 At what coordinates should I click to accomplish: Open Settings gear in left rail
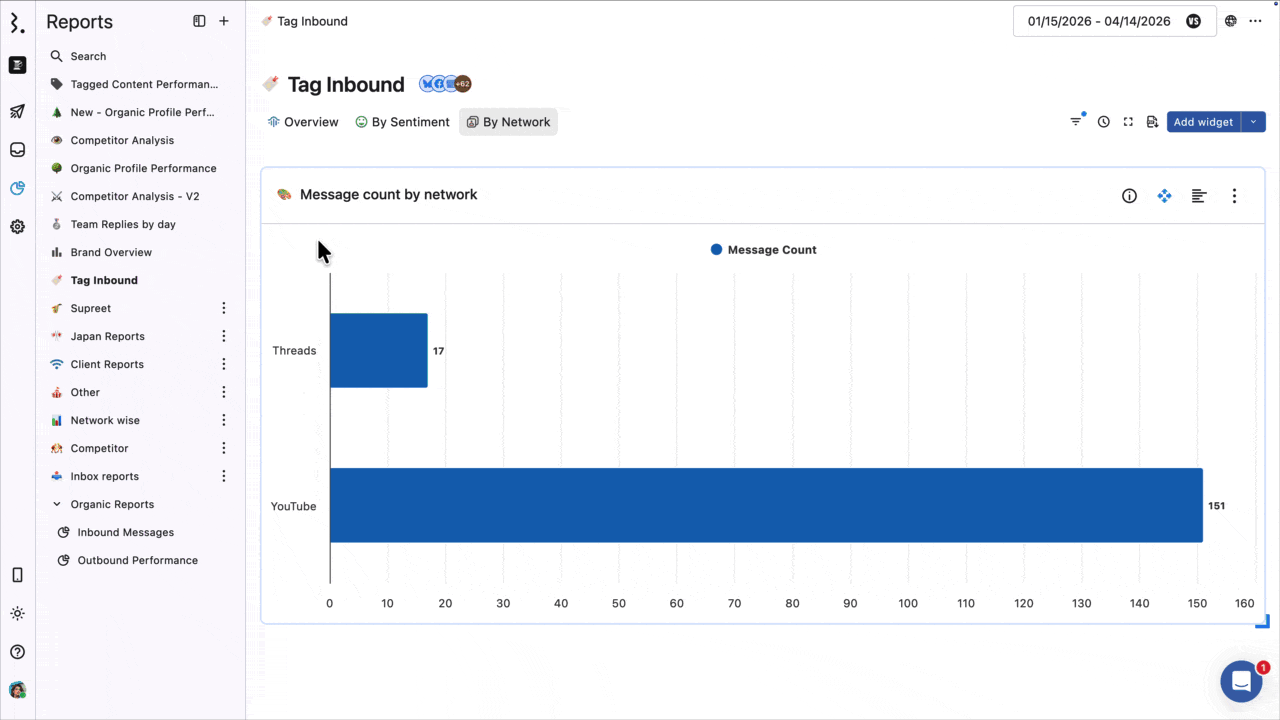[x=17, y=227]
